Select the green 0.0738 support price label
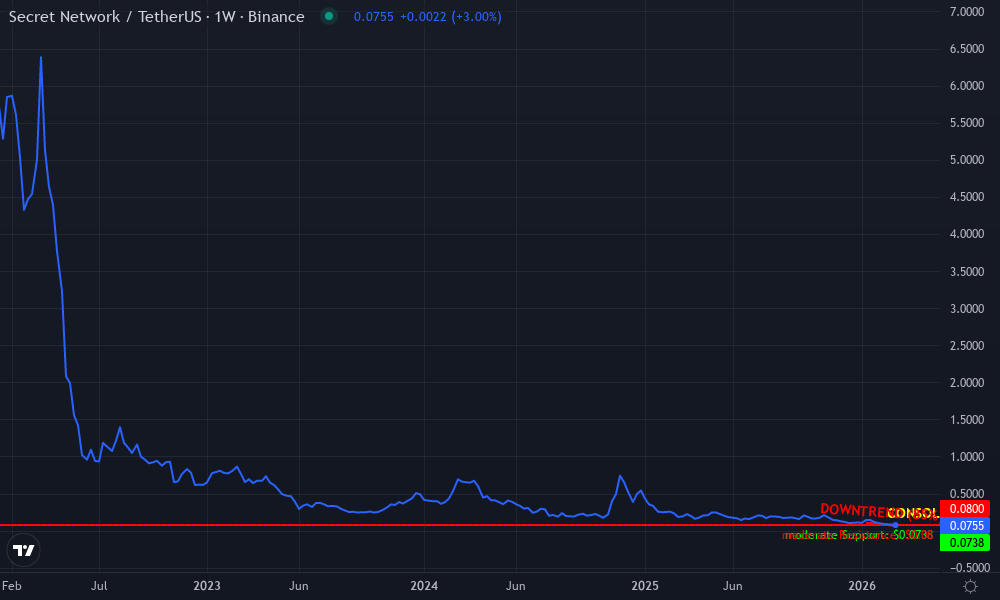Image resolution: width=1000 pixels, height=600 pixels. tap(966, 540)
